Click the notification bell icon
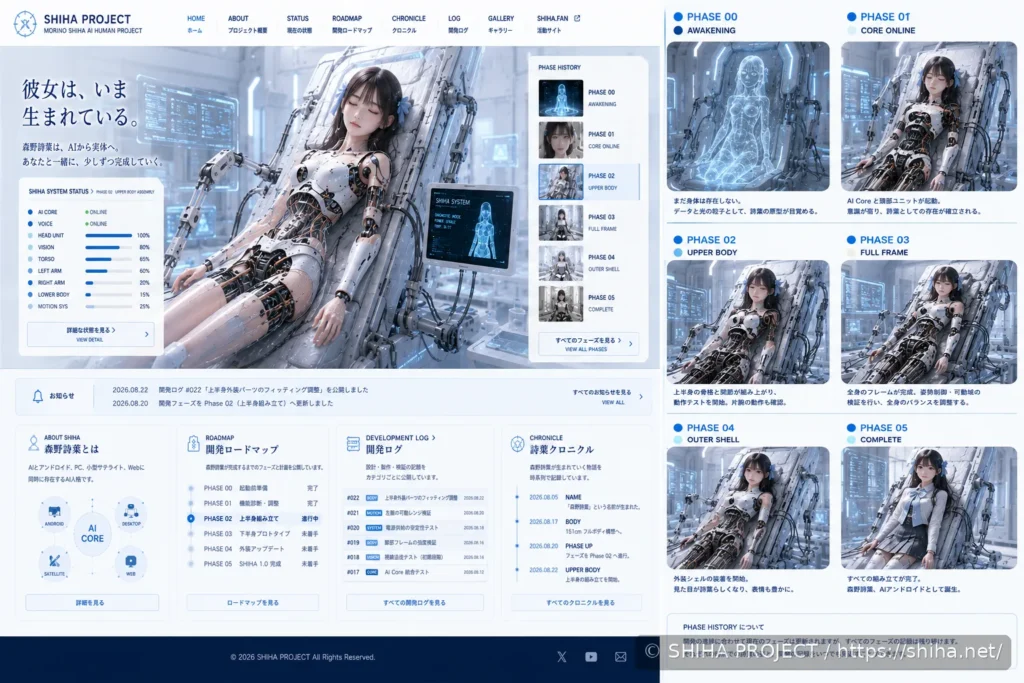This screenshot has height=683, width=1024. point(38,396)
